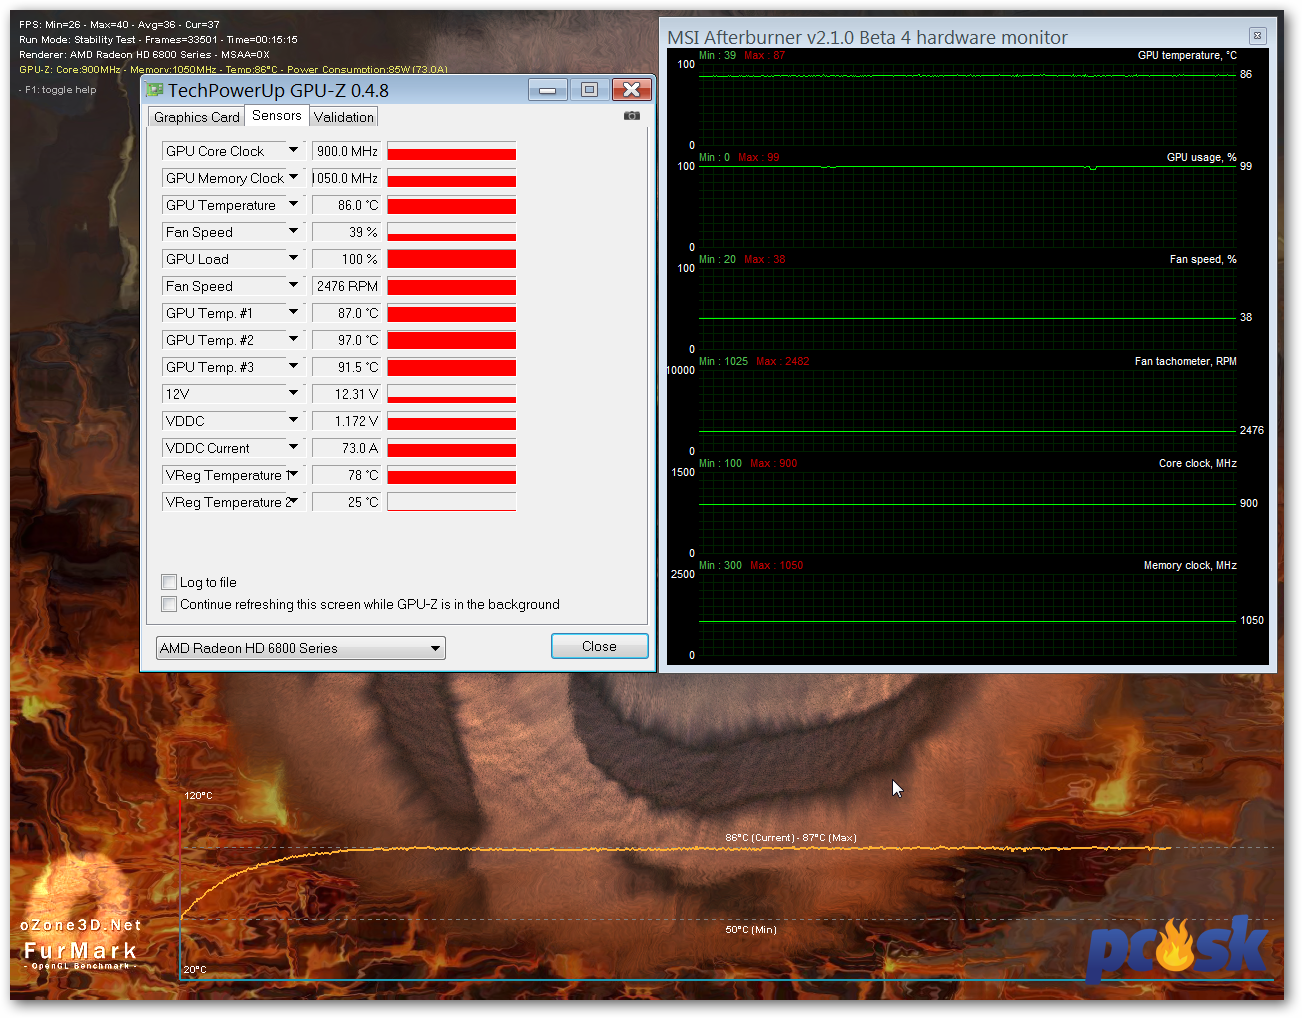Open the GPU Temp. #1 dropdown
The height and width of the screenshot is (1018, 1302).
click(293, 312)
